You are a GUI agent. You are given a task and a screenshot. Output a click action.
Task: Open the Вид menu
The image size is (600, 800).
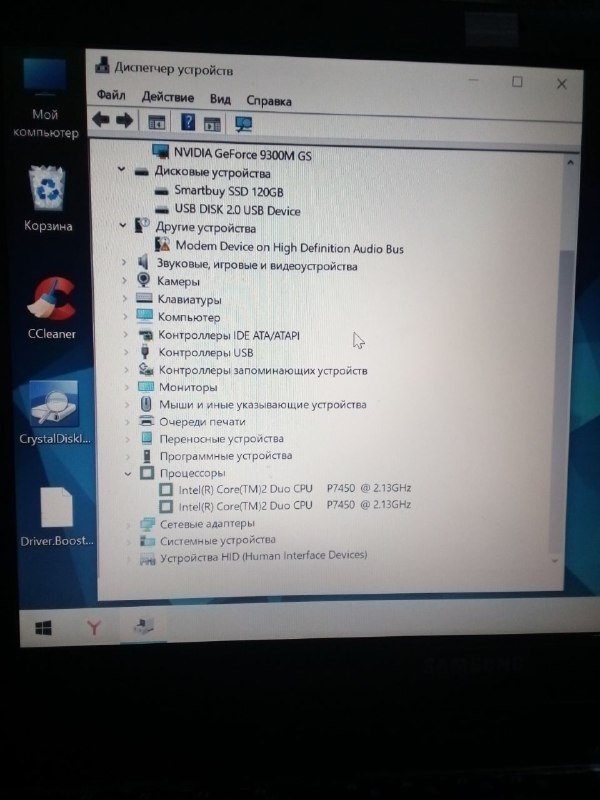coord(220,99)
